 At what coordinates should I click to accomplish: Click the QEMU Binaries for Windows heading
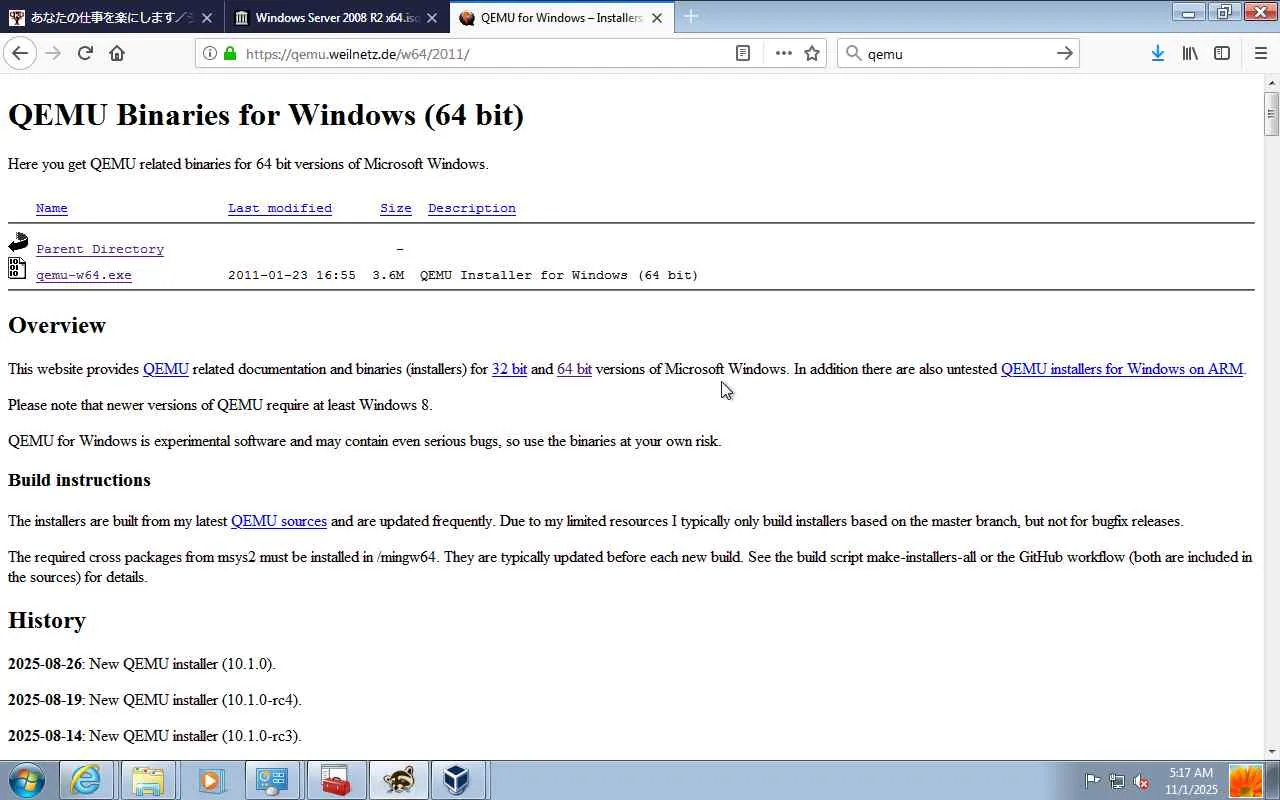point(266,115)
